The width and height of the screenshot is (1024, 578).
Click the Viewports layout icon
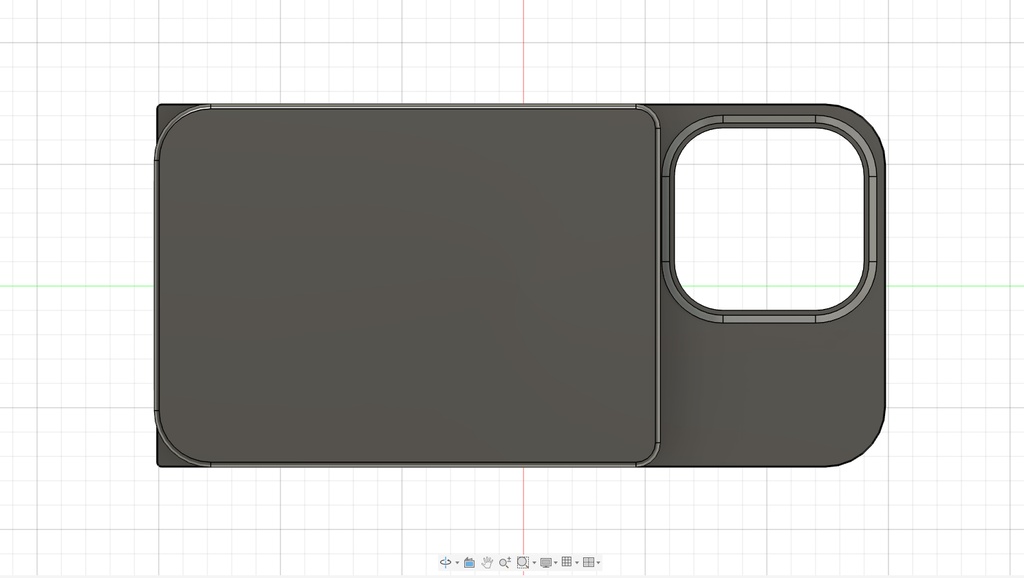click(x=588, y=562)
